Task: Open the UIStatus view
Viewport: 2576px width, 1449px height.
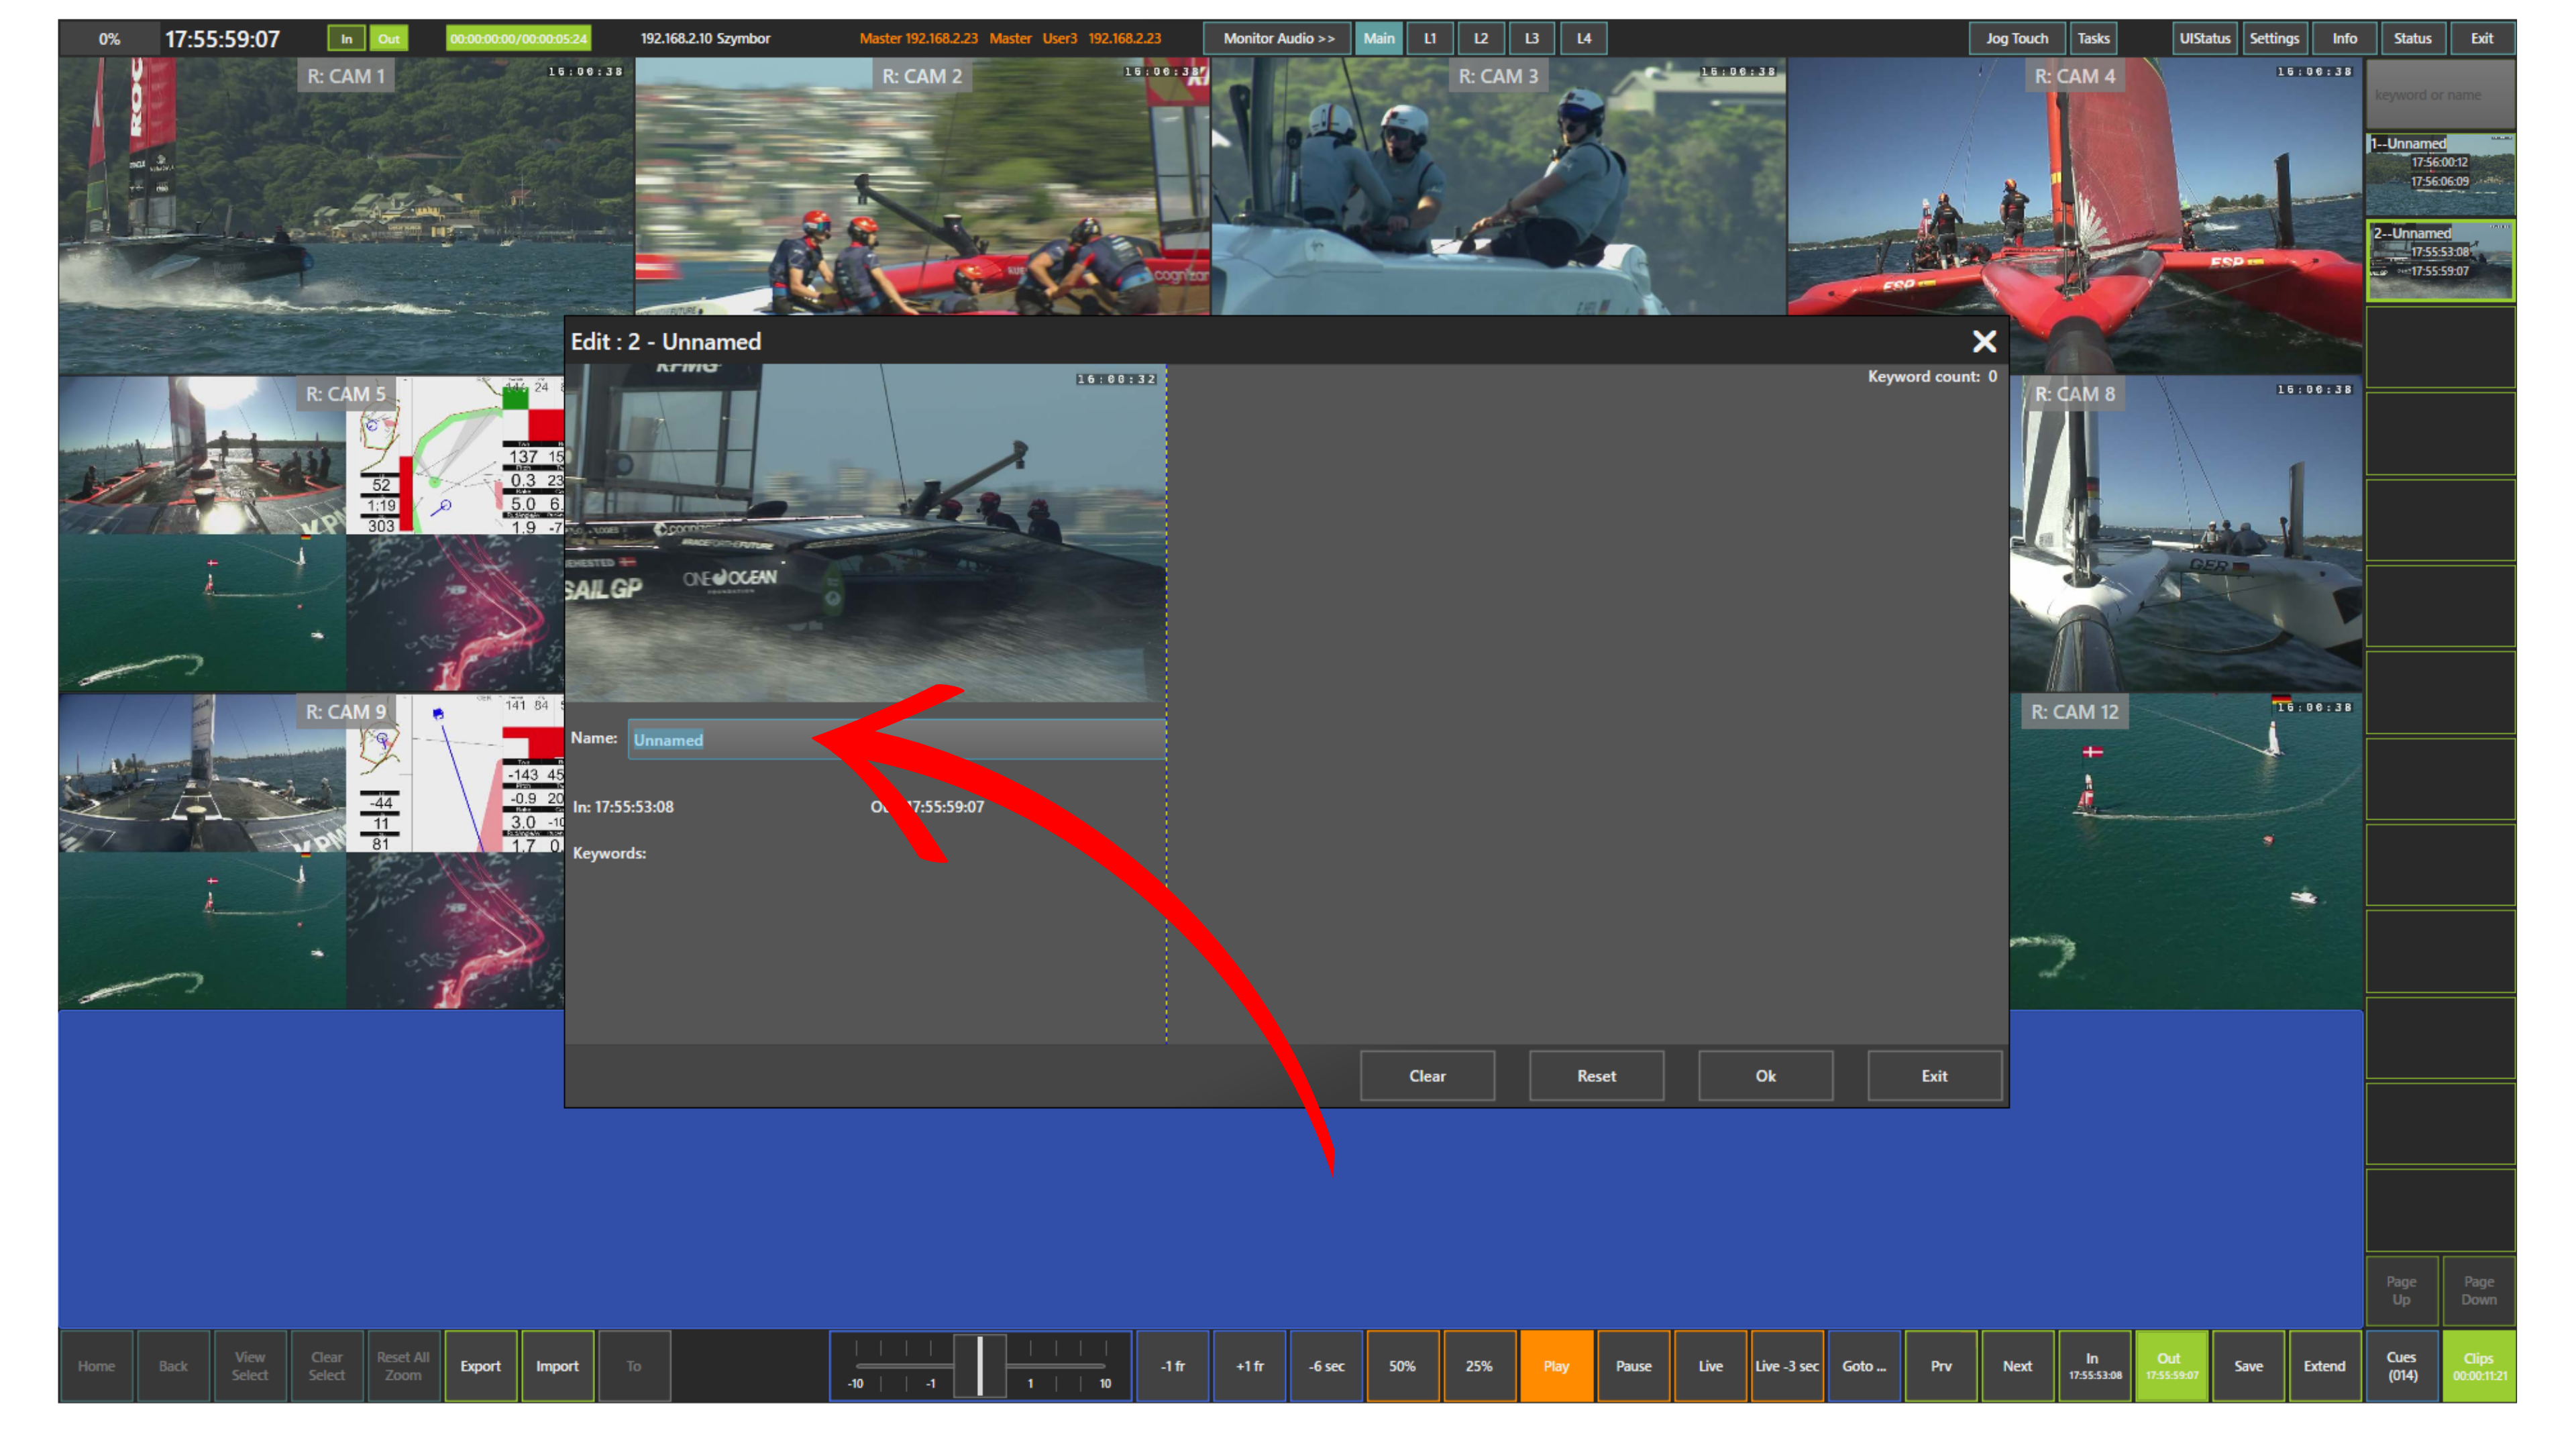Action: (x=2205, y=38)
